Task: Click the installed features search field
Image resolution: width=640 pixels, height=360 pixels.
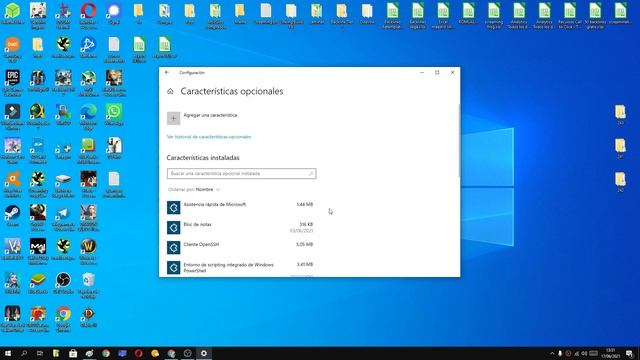Action: [x=242, y=173]
